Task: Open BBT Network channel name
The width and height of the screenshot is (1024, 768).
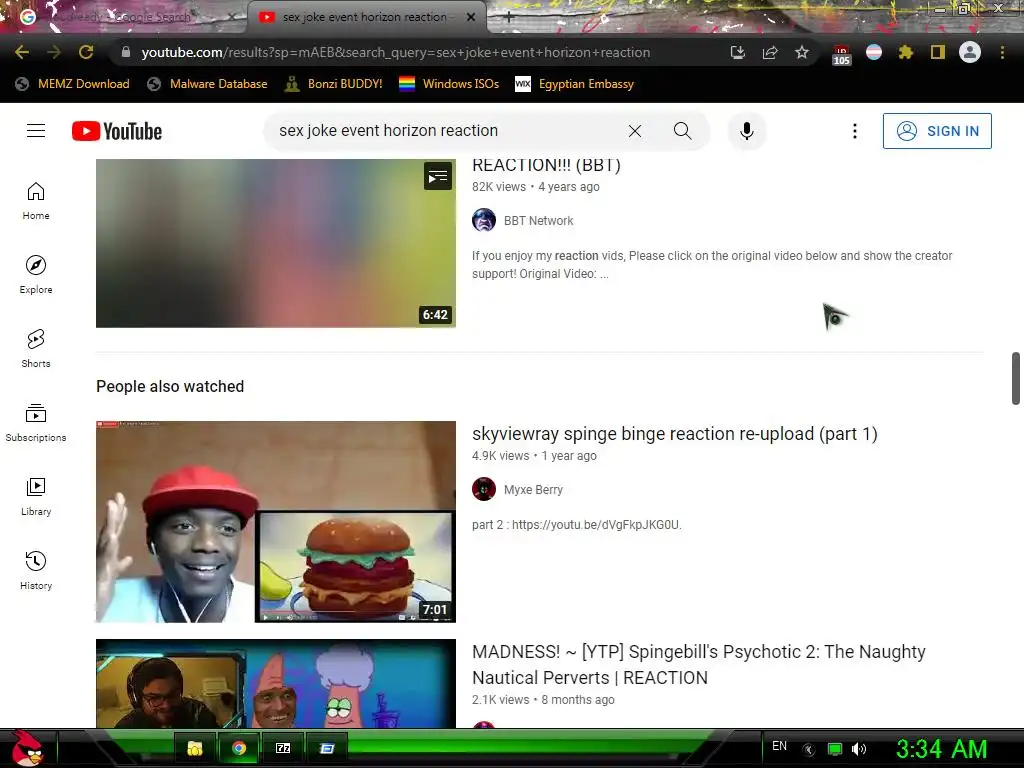Action: coord(538,221)
